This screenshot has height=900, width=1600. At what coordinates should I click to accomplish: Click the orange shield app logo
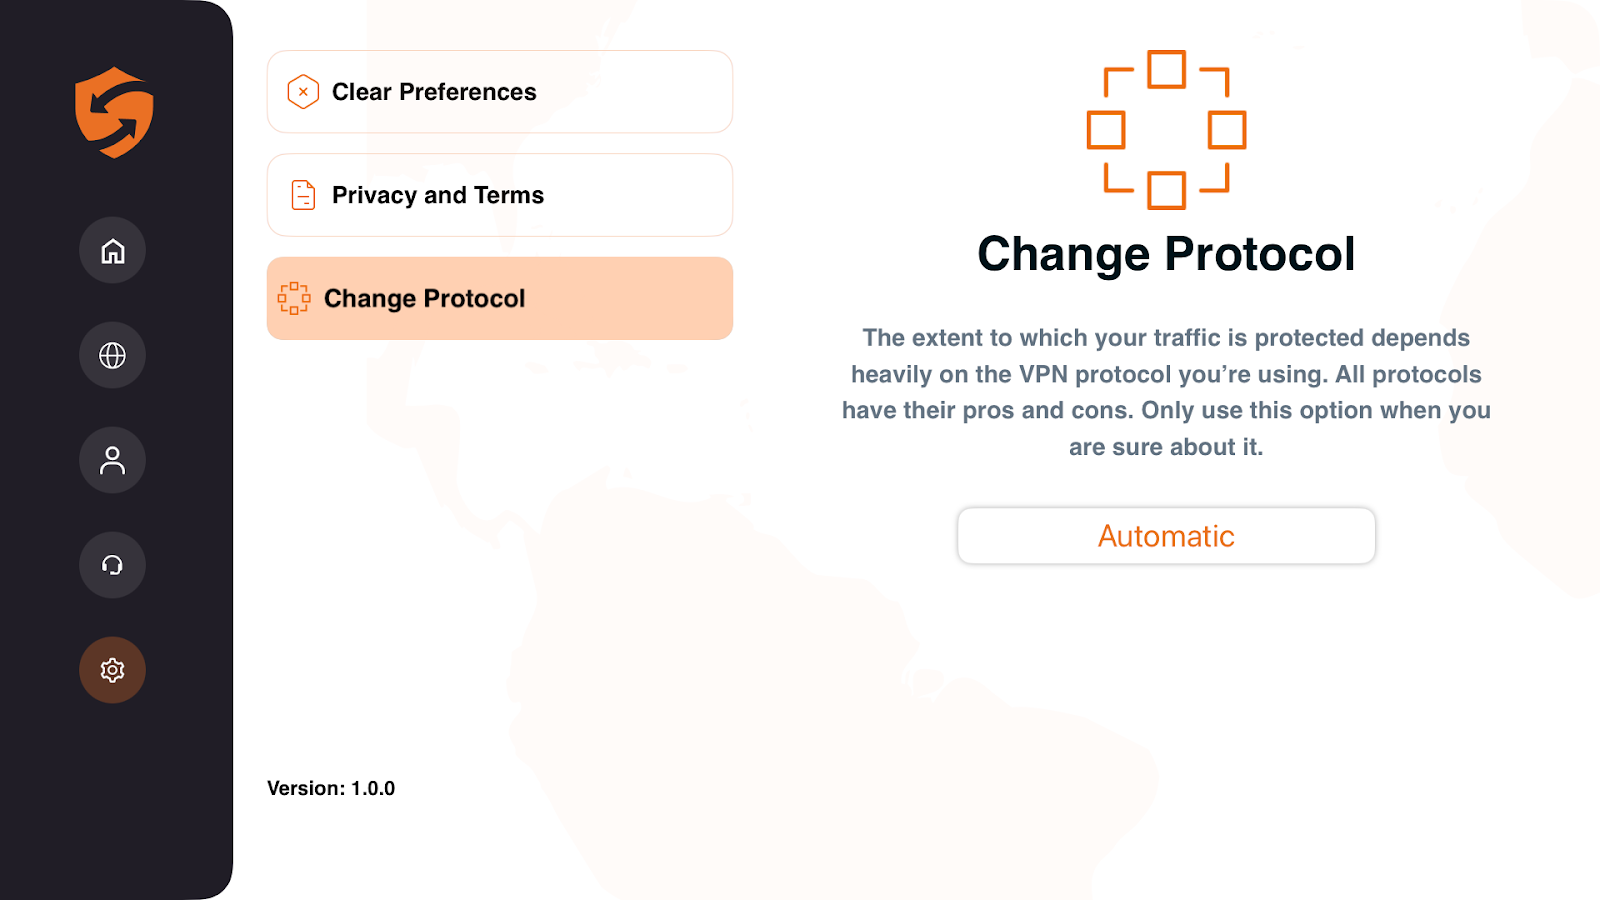(114, 112)
